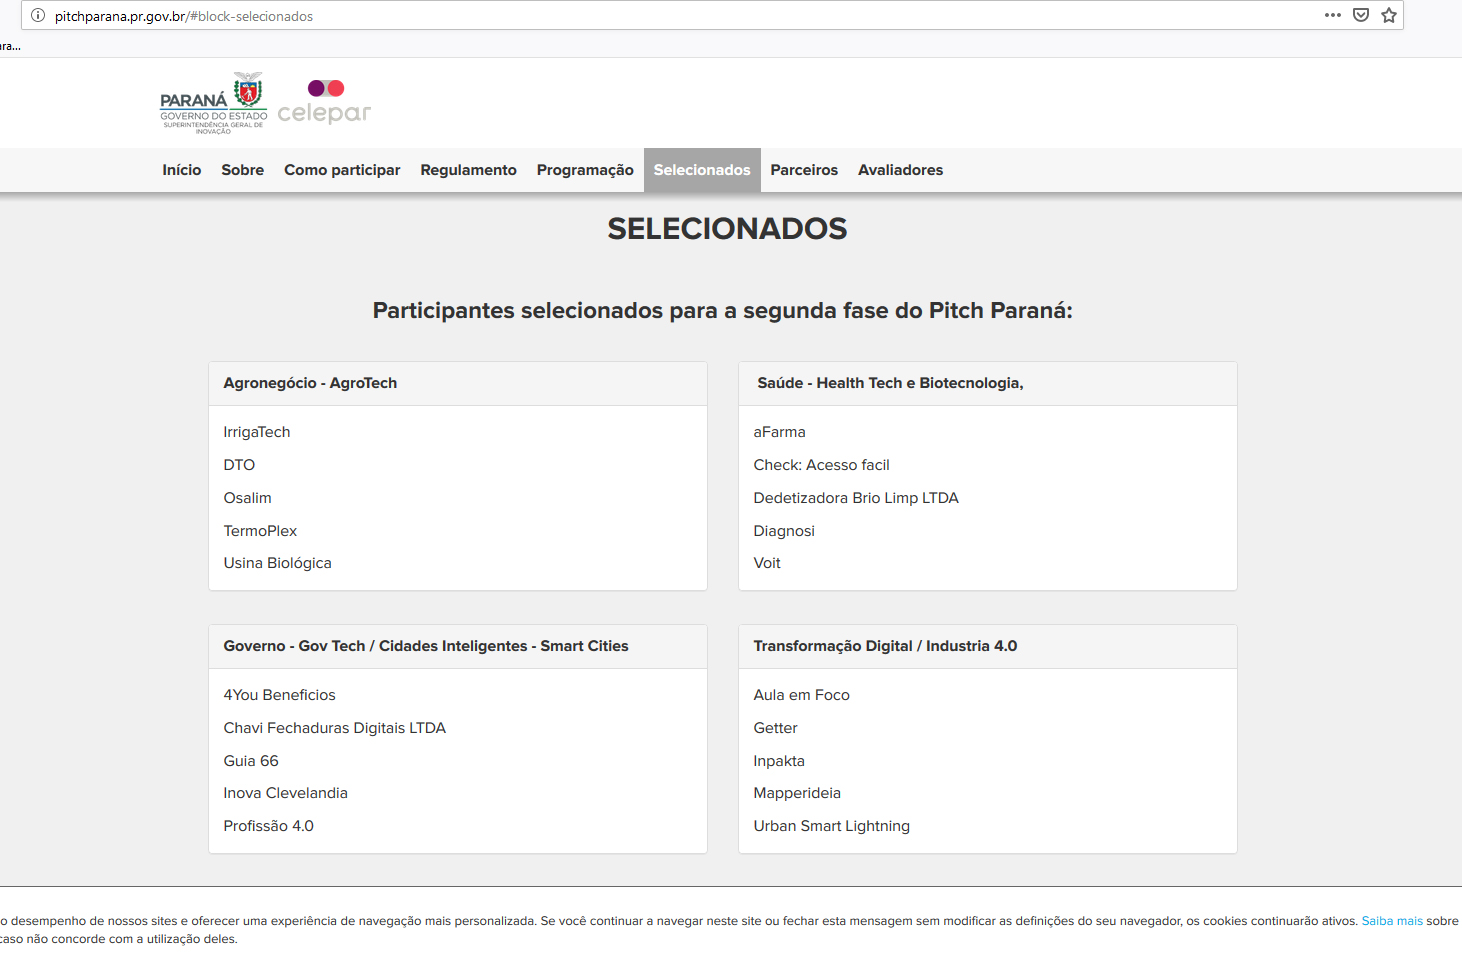The height and width of the screenshot is (974, 1462).
Task: Open the Sobre menu item
Action: tap(243, 170)
